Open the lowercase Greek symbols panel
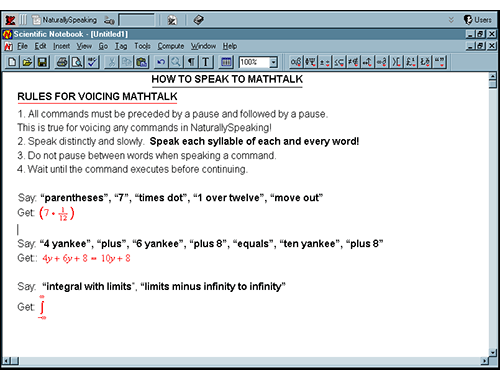Viewport: 500px width, 381px height. [296, 62]
